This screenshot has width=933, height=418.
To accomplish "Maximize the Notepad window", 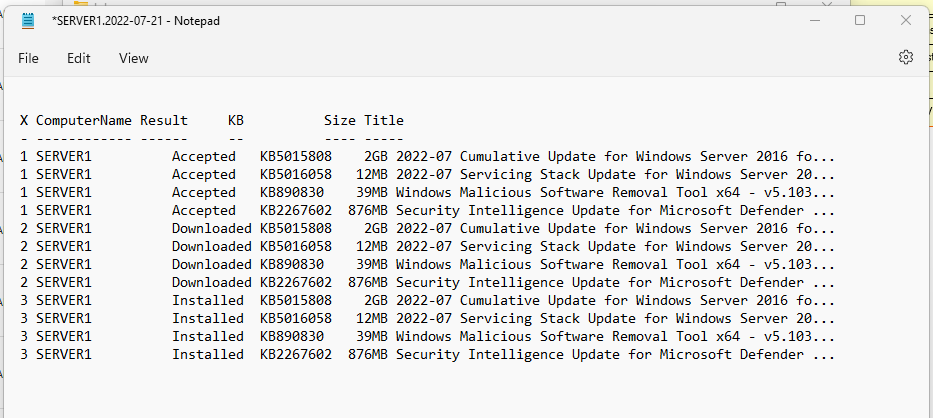I will (x=859, y=20).
